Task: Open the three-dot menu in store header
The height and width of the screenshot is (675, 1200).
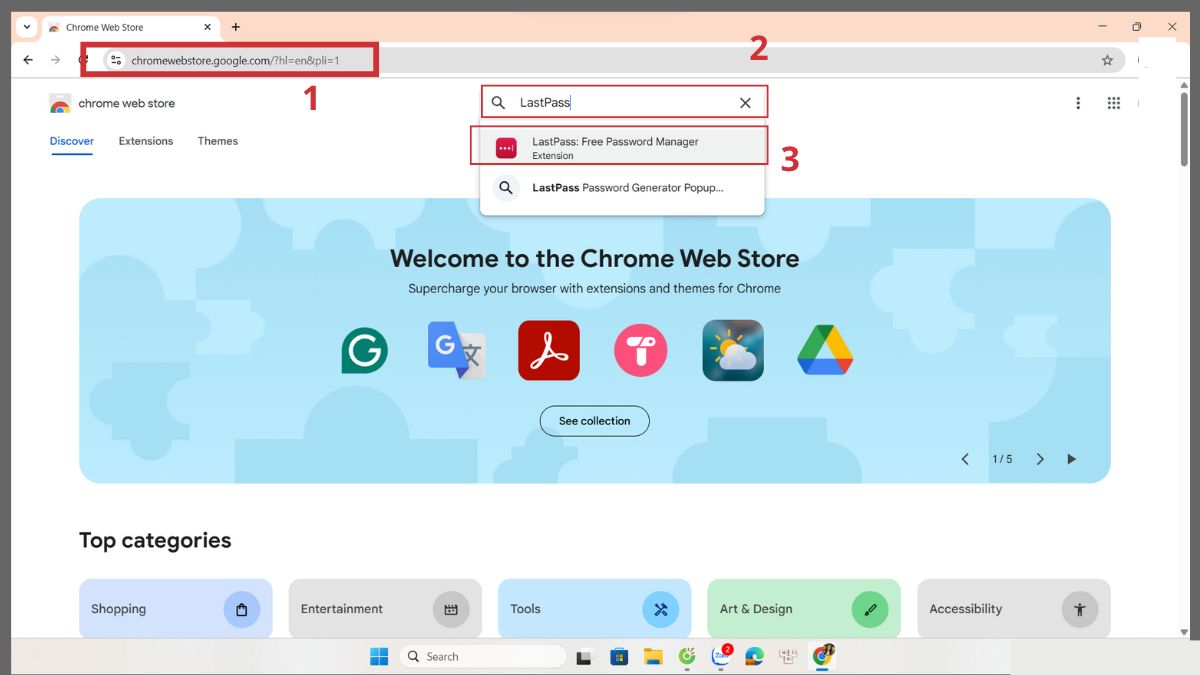Action: [1078, 103]
